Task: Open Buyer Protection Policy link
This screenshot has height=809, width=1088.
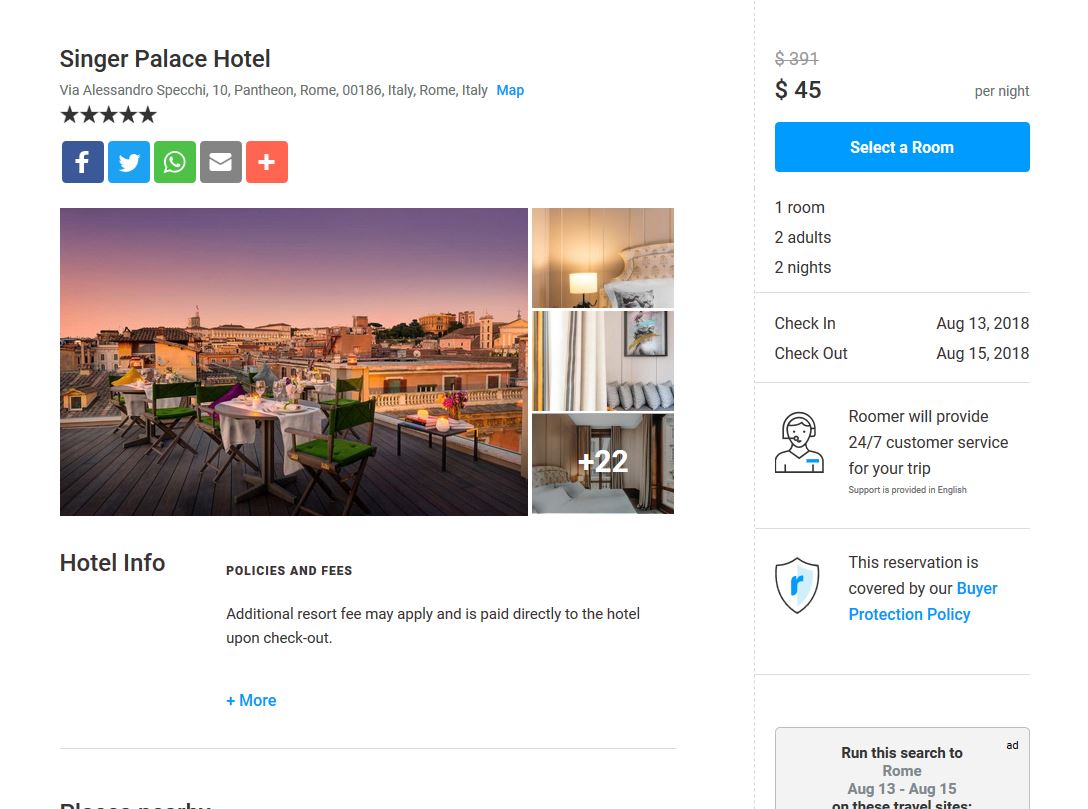Action: coord(923,602)
